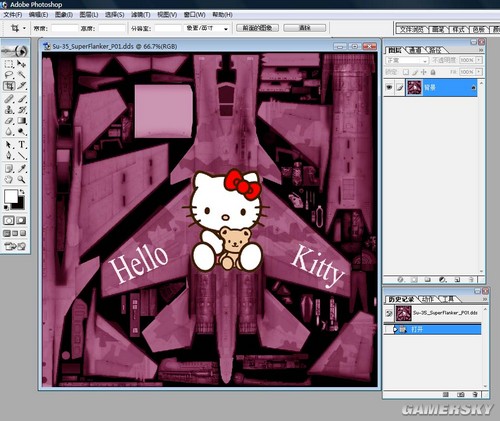Screen dimensions: 500x421
Task: Open Layers panel flyout menu arrow
Action: tap(481, 50)
